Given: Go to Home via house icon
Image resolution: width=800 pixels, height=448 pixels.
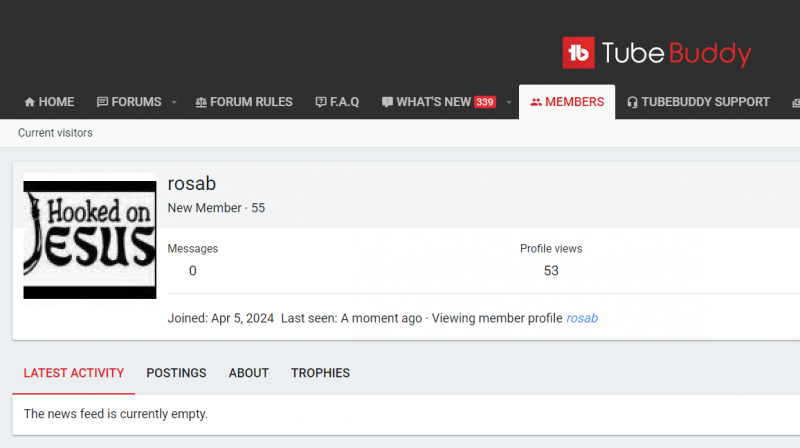Looking at the screenshot, I should pyautogui.click(x=49, y=102).
